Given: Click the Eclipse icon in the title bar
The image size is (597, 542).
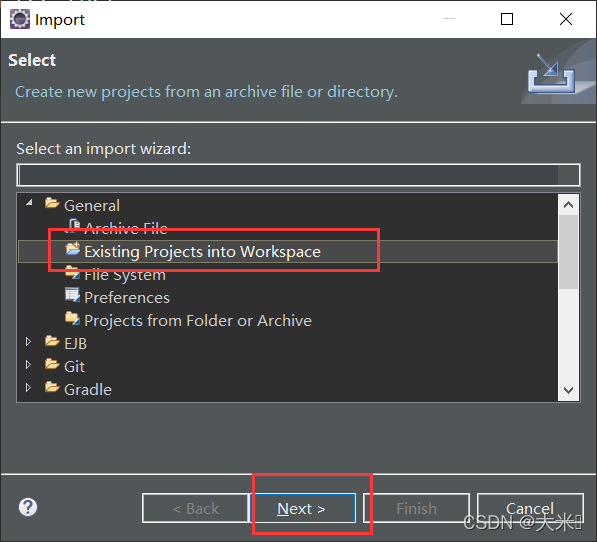Looking at the screenshot, I should 20,19.
